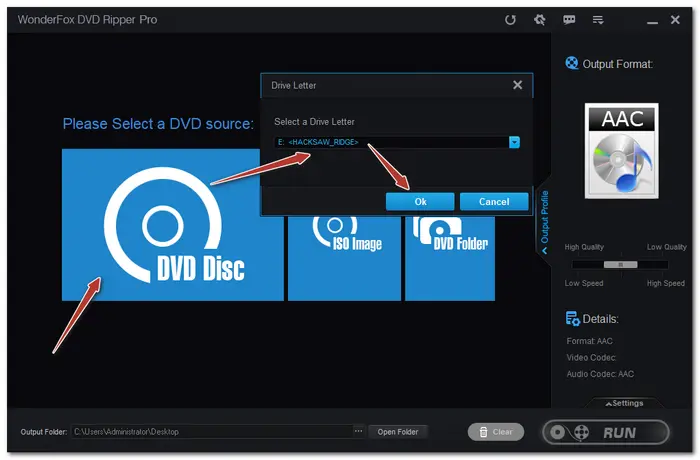
Task: Confirm with the Ok button
Action: 420,202
